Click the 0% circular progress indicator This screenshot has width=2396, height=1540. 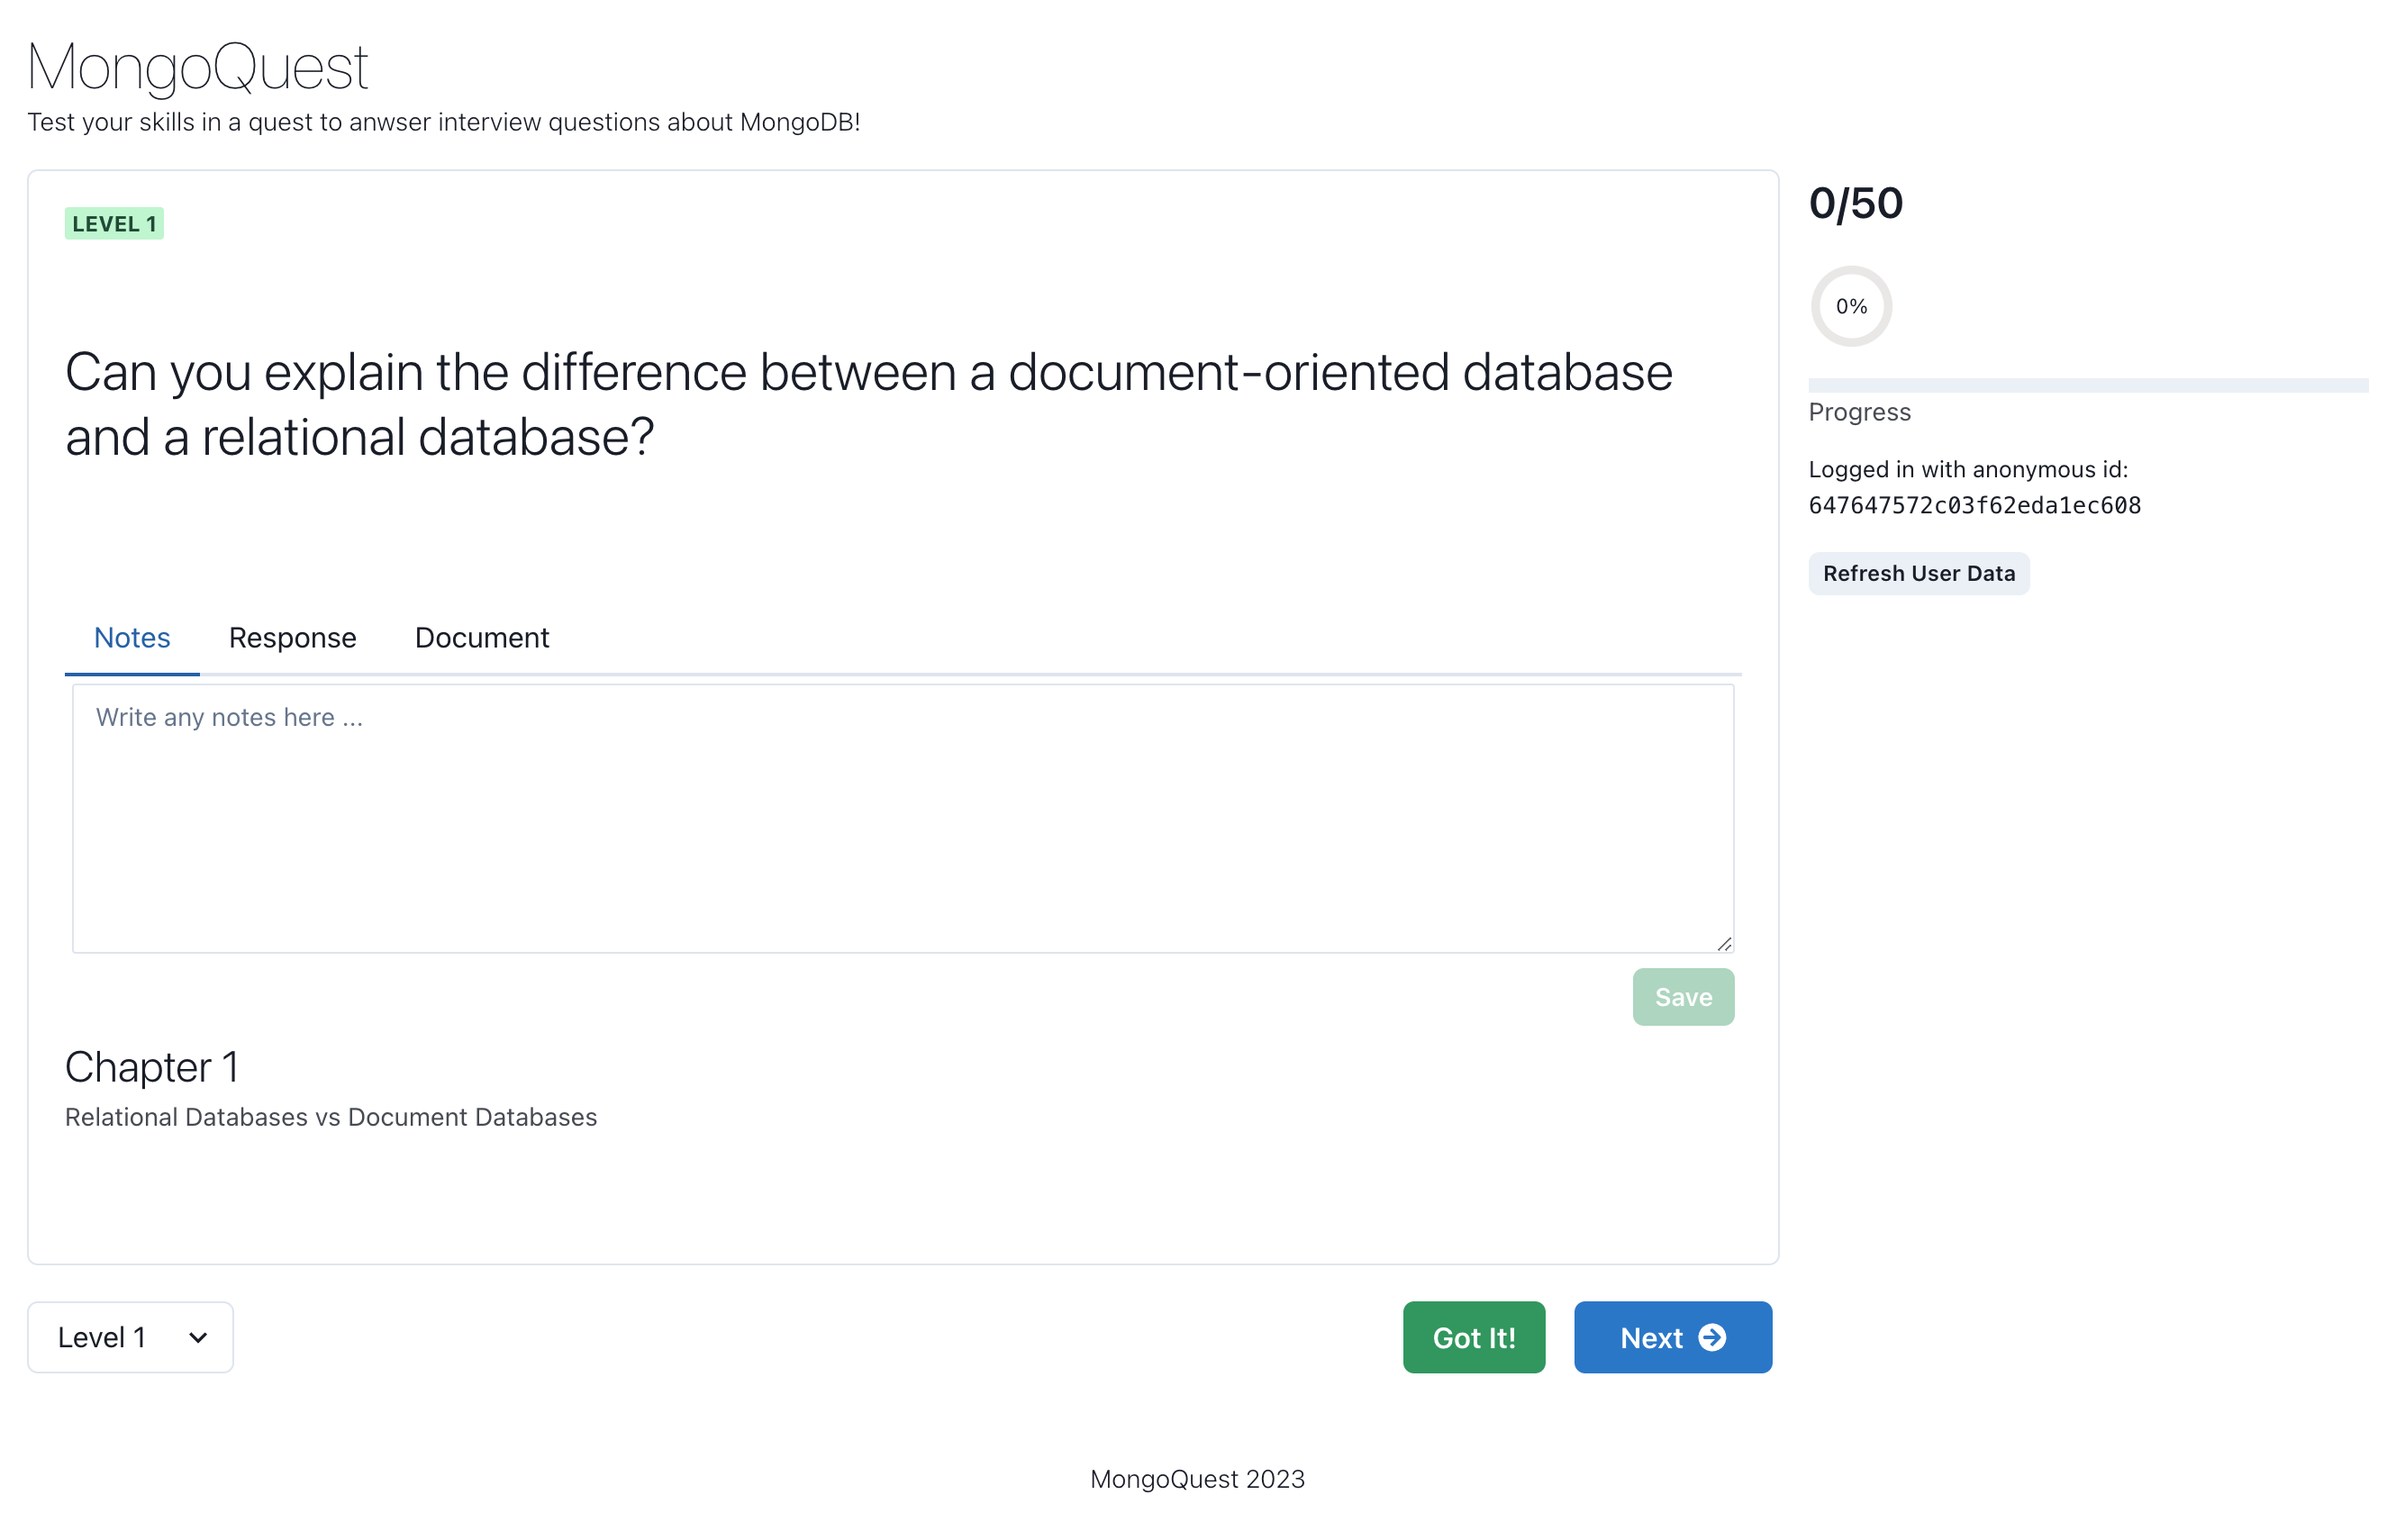[1851, 306]
